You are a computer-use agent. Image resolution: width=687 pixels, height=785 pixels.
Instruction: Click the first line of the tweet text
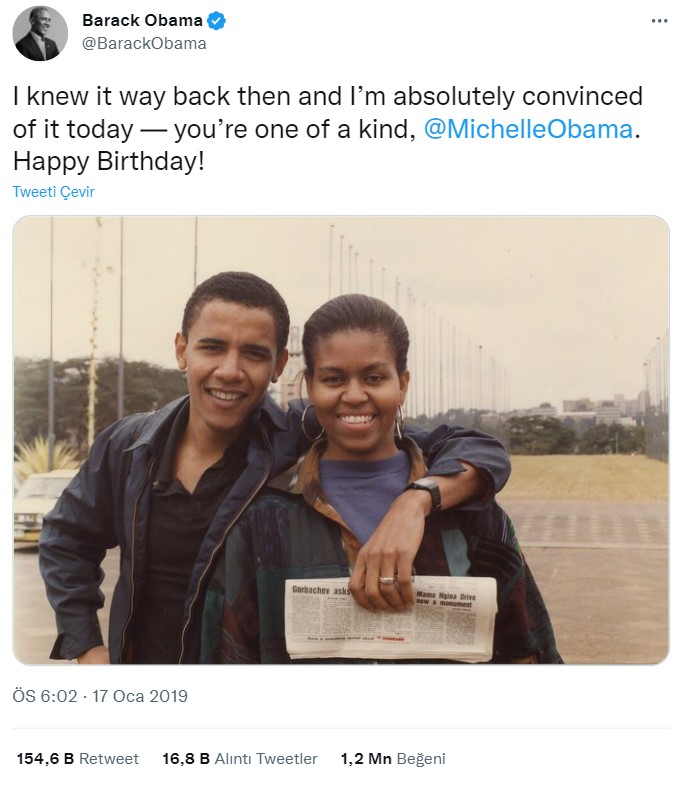pyautogui.click(x=327, y=97)
